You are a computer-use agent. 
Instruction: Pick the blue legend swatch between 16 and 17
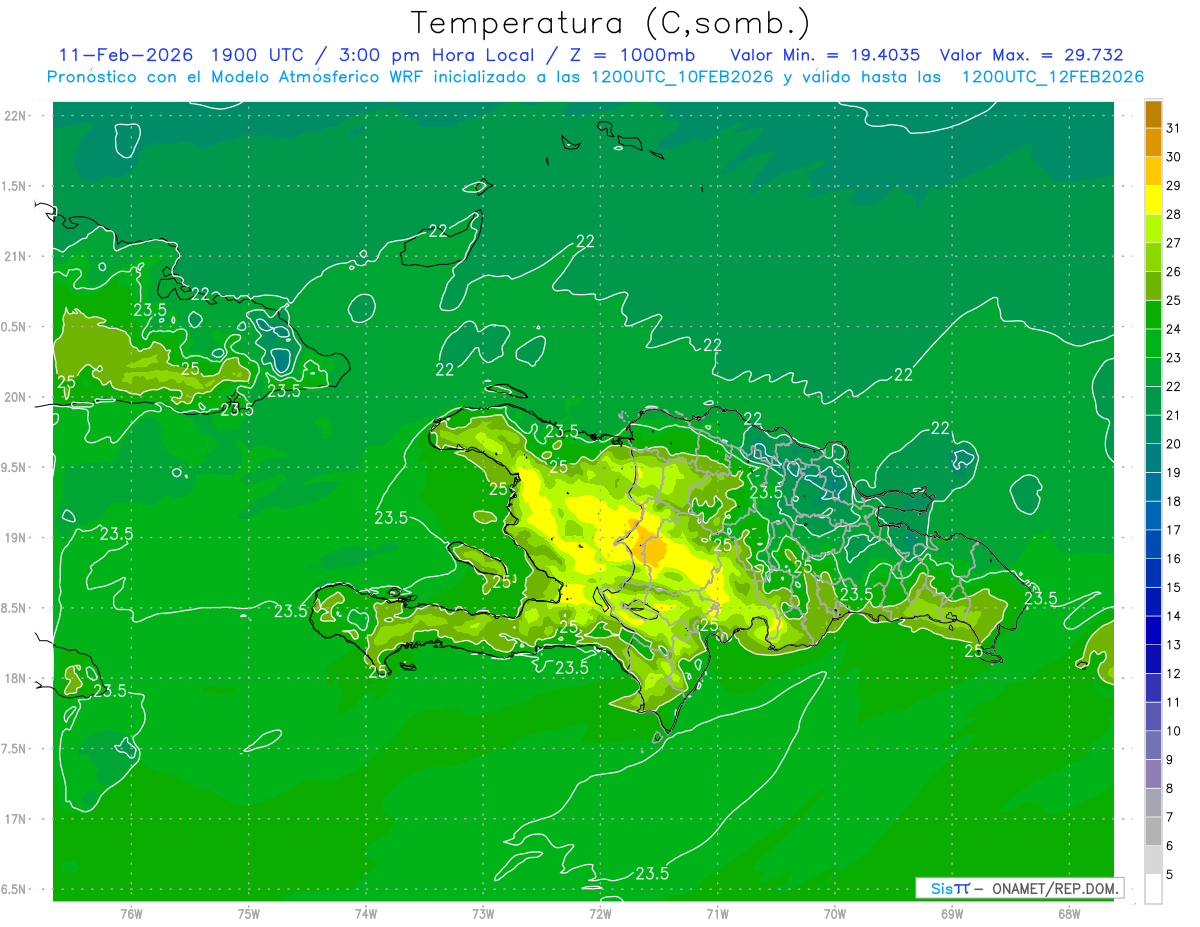click(x=1153, y=543)
